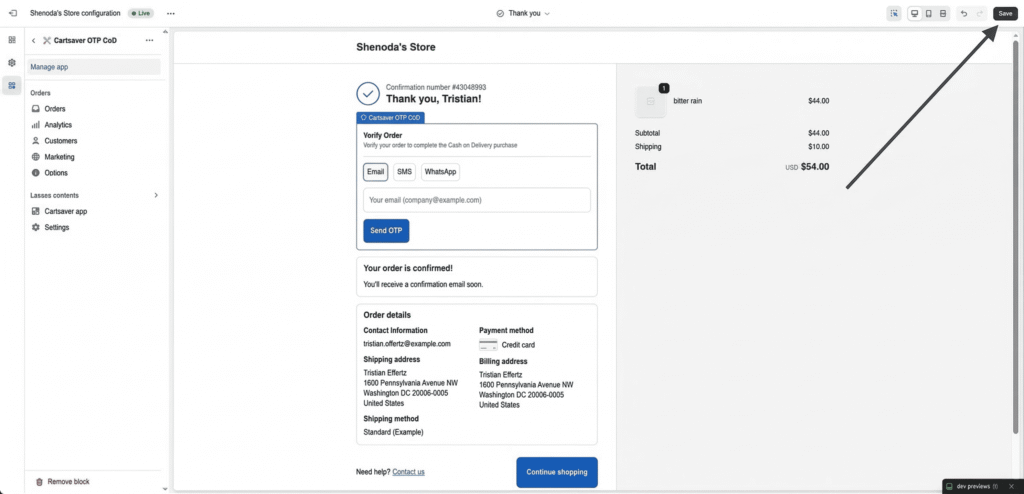Select the WhatsApp verification option

pyautogui.click(x=440, y=172)
